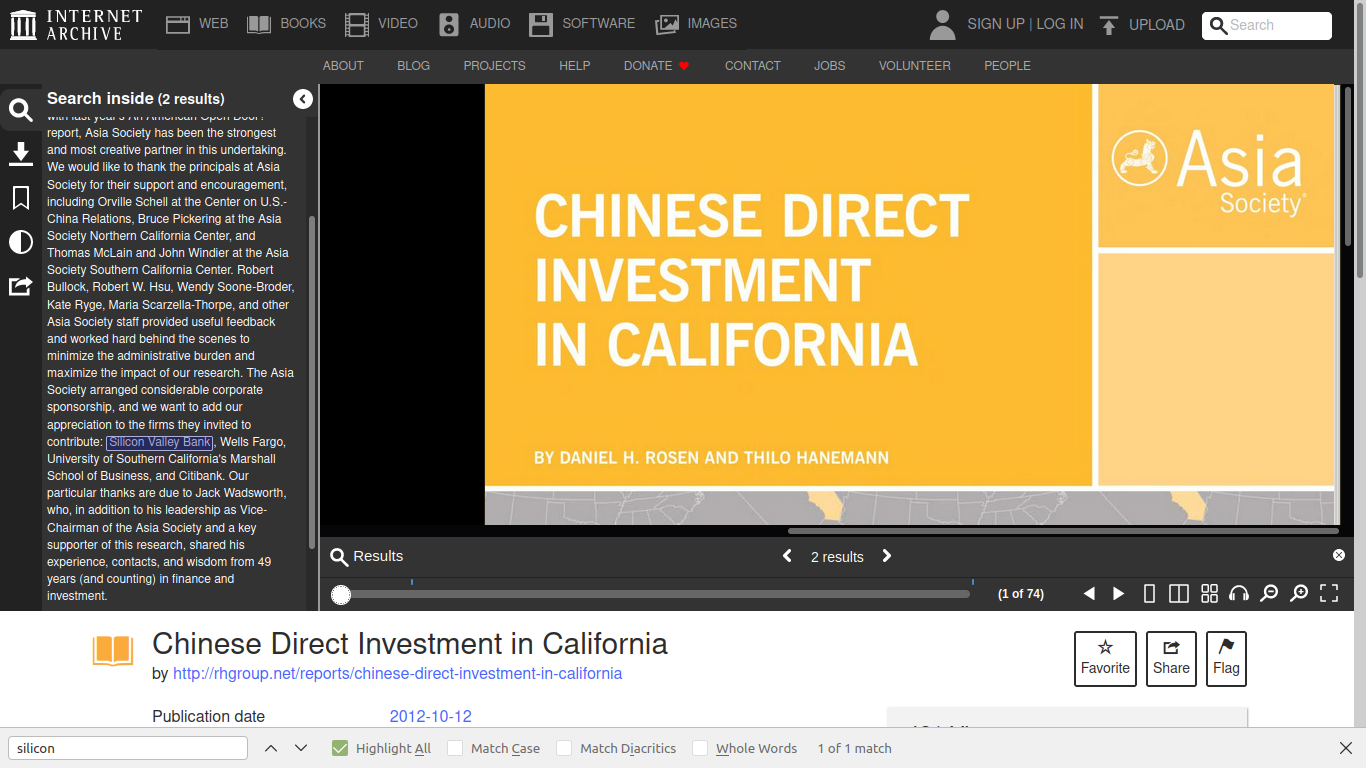Click the Log In link
Image resolution: width=1366 pixels, height=768 pixels.
click(1060, 24)
